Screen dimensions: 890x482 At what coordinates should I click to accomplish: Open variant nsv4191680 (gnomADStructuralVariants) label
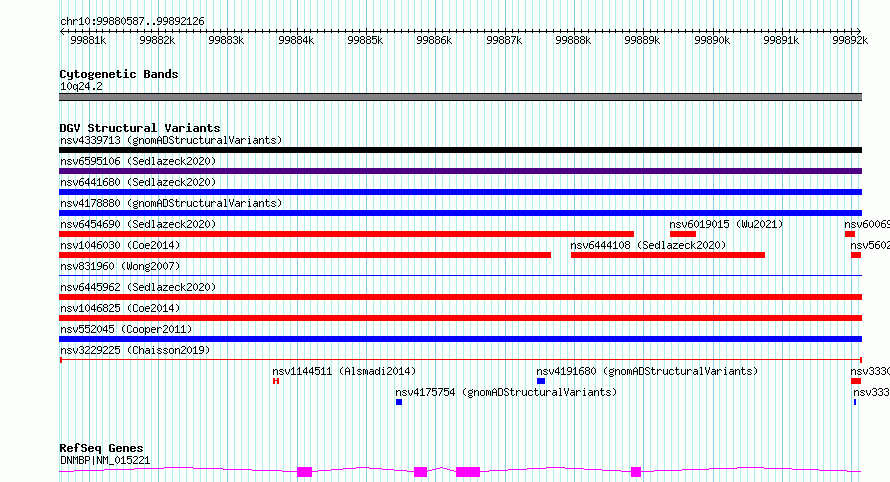(x=647, y=371)
